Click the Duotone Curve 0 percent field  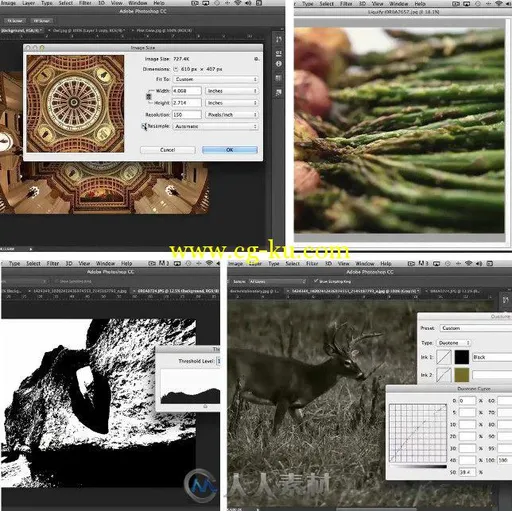(x=467, y=401)
